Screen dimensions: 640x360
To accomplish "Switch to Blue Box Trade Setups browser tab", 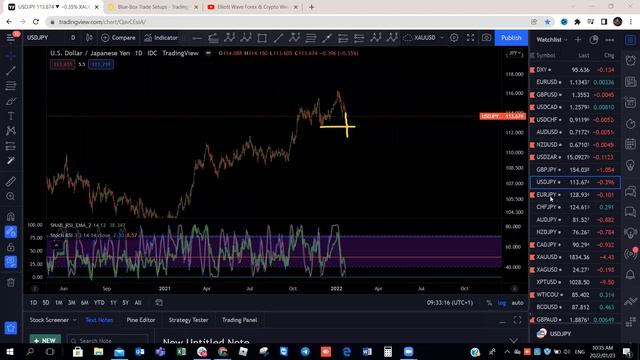I will (x=152, y=7).
